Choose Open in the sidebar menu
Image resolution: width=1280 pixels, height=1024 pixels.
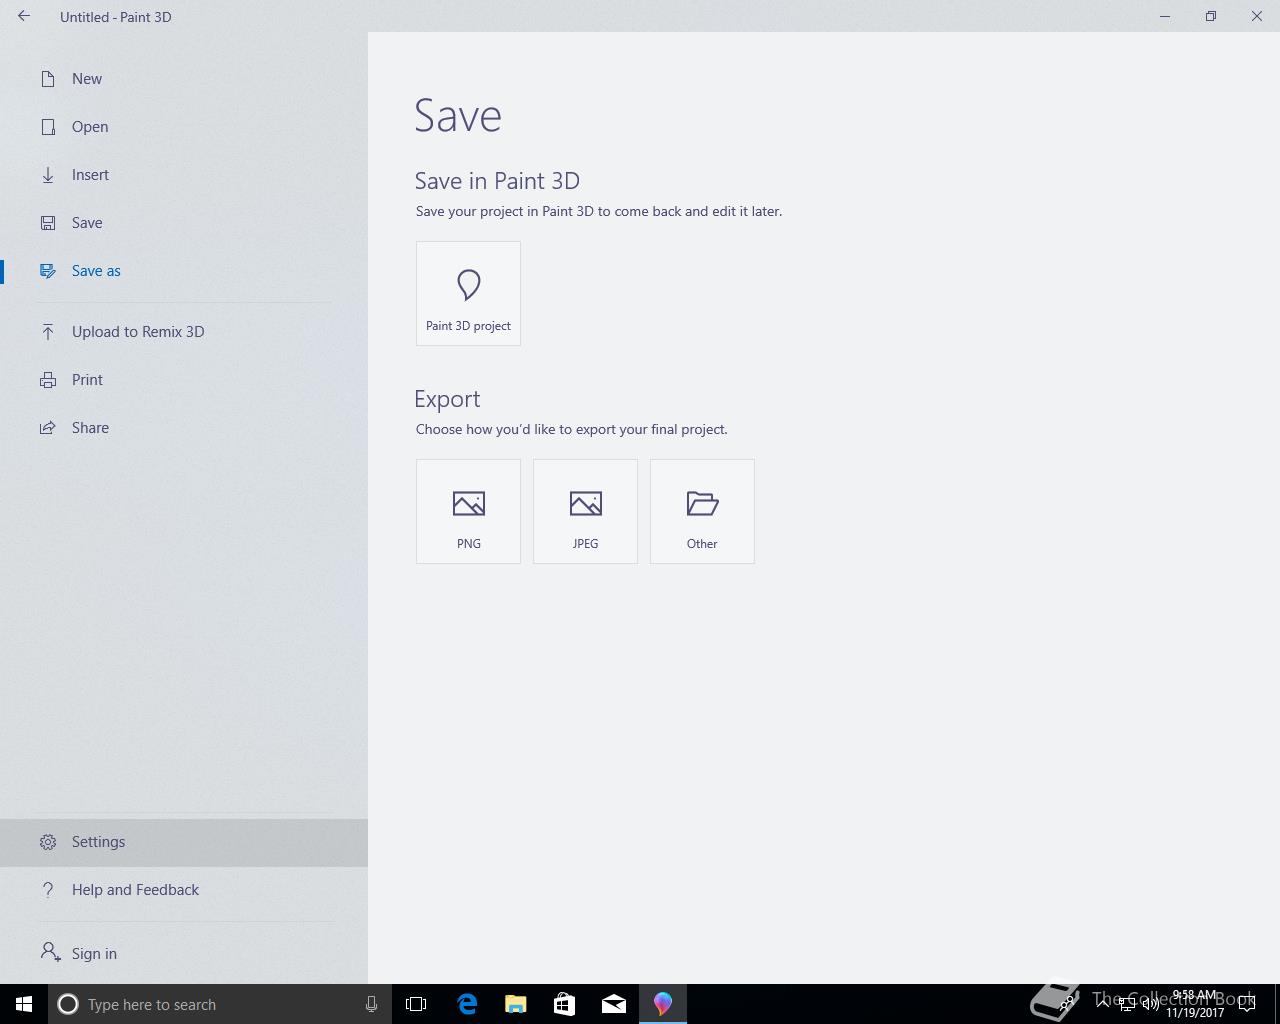pyautogui.click(x=184, y=127)
